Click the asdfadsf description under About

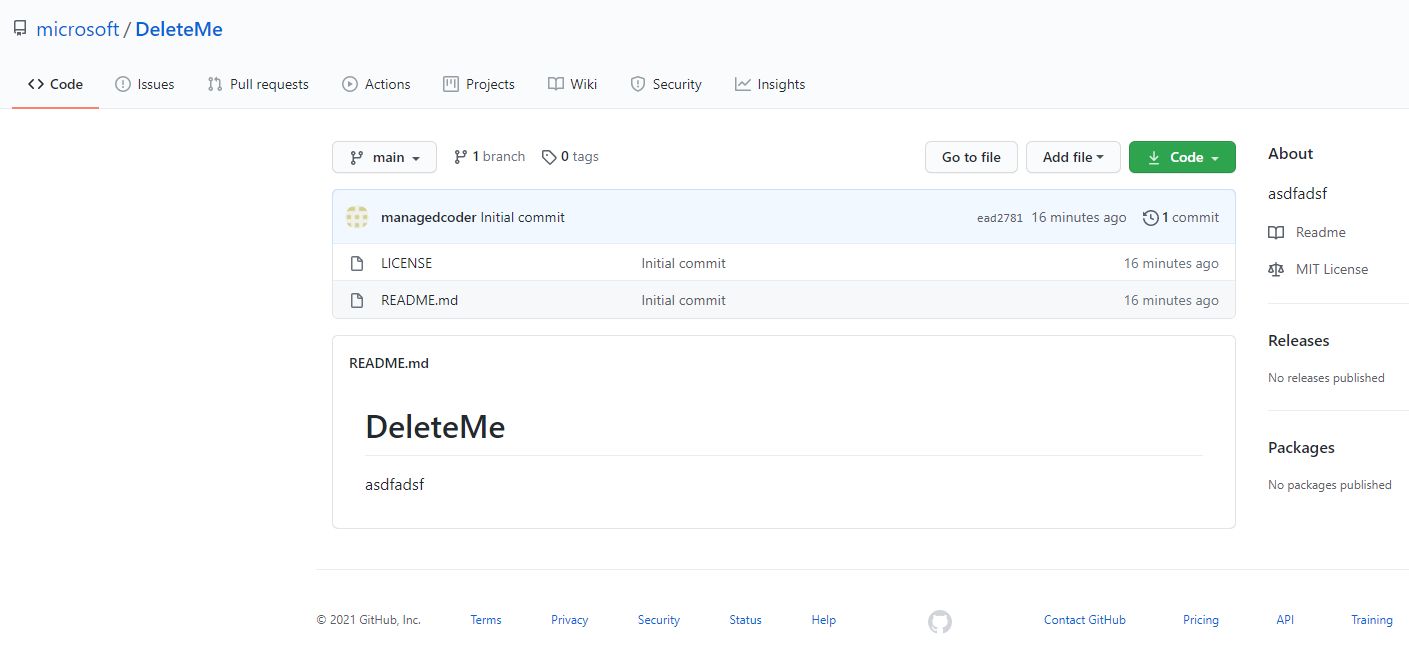point(1298,194)
